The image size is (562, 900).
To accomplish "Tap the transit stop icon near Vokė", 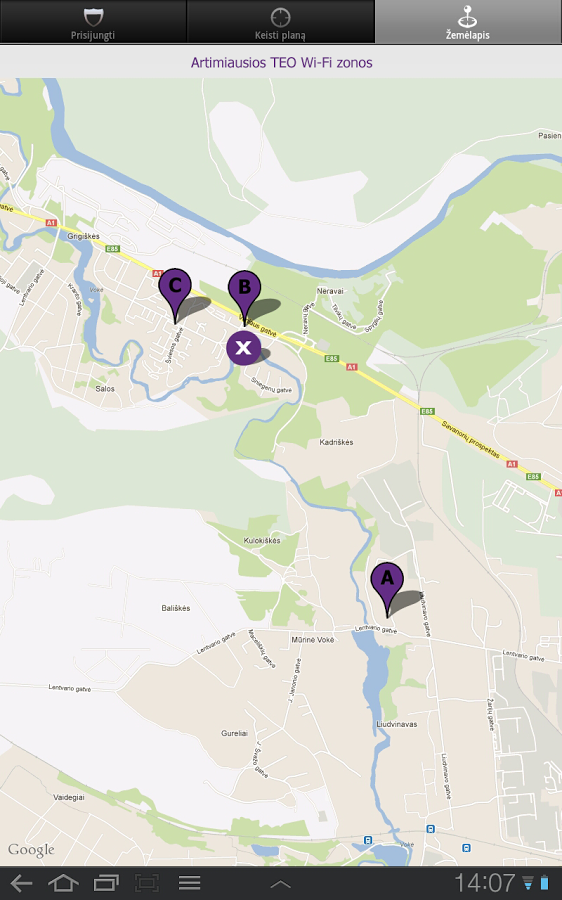I will 431,829.
